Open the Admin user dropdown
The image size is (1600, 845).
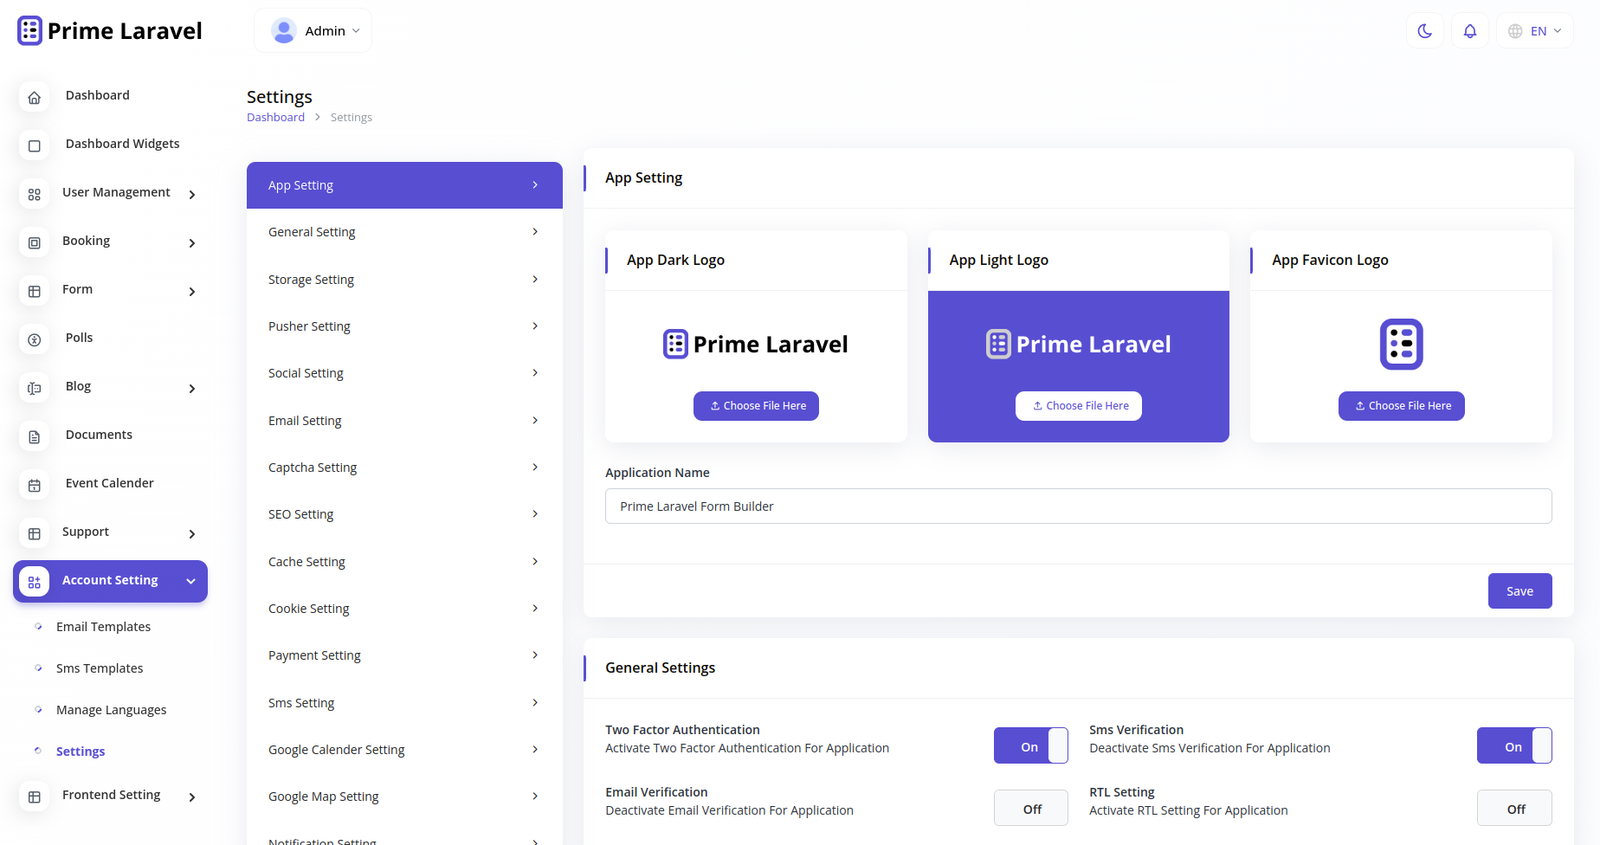313,31
